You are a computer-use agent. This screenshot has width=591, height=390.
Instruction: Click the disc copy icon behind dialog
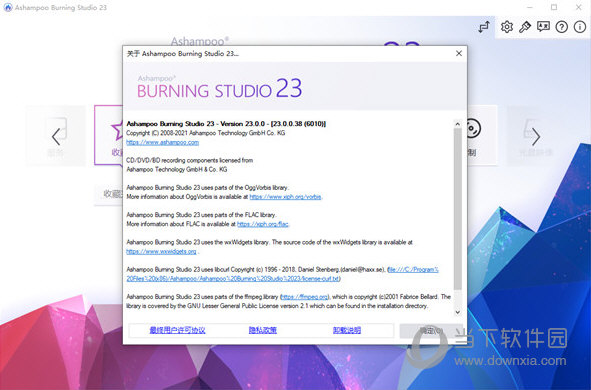pyautogui.click(x=472, y=129)
